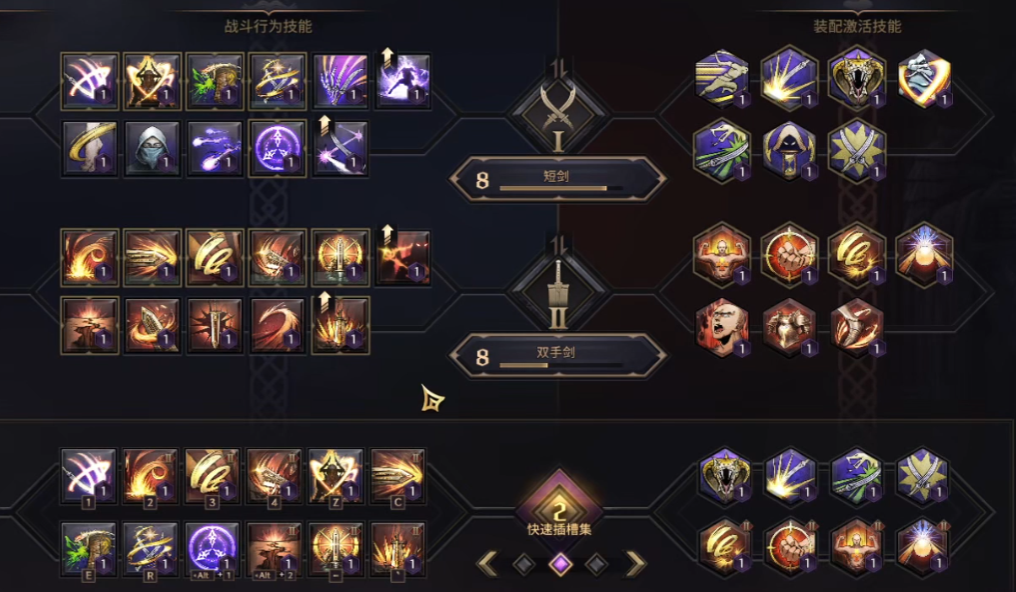Select the screaming bald face passive icon

tap(722, 328)
